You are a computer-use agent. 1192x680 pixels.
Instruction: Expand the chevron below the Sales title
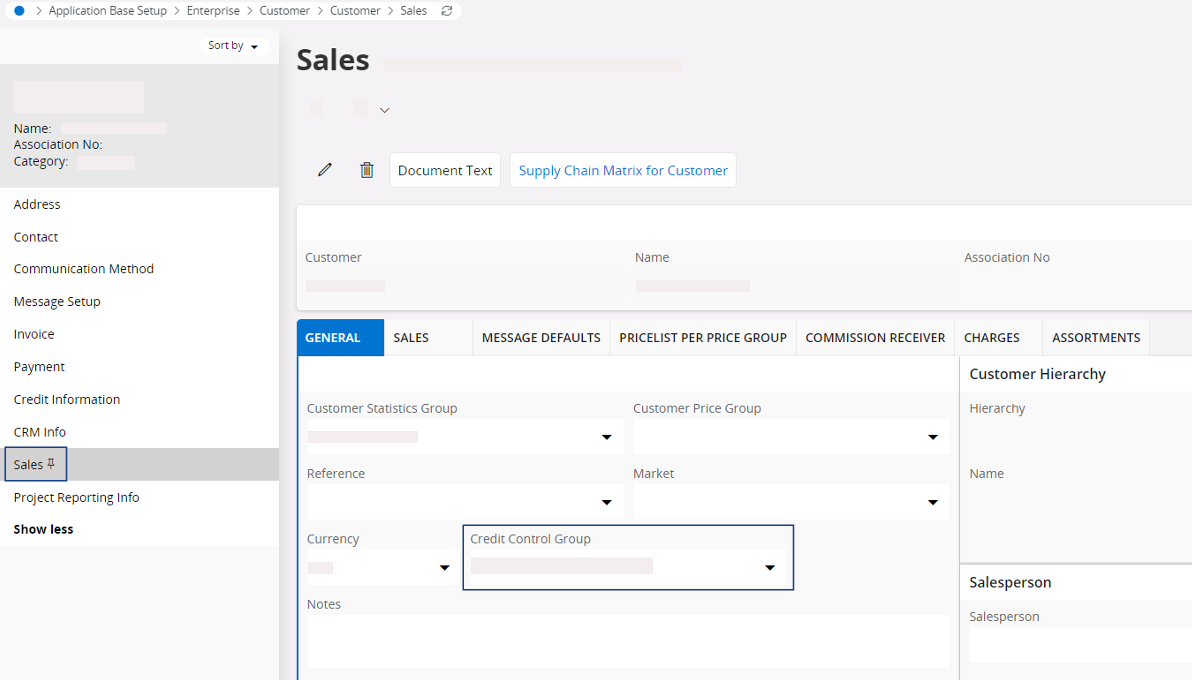(x=384, y=110)
